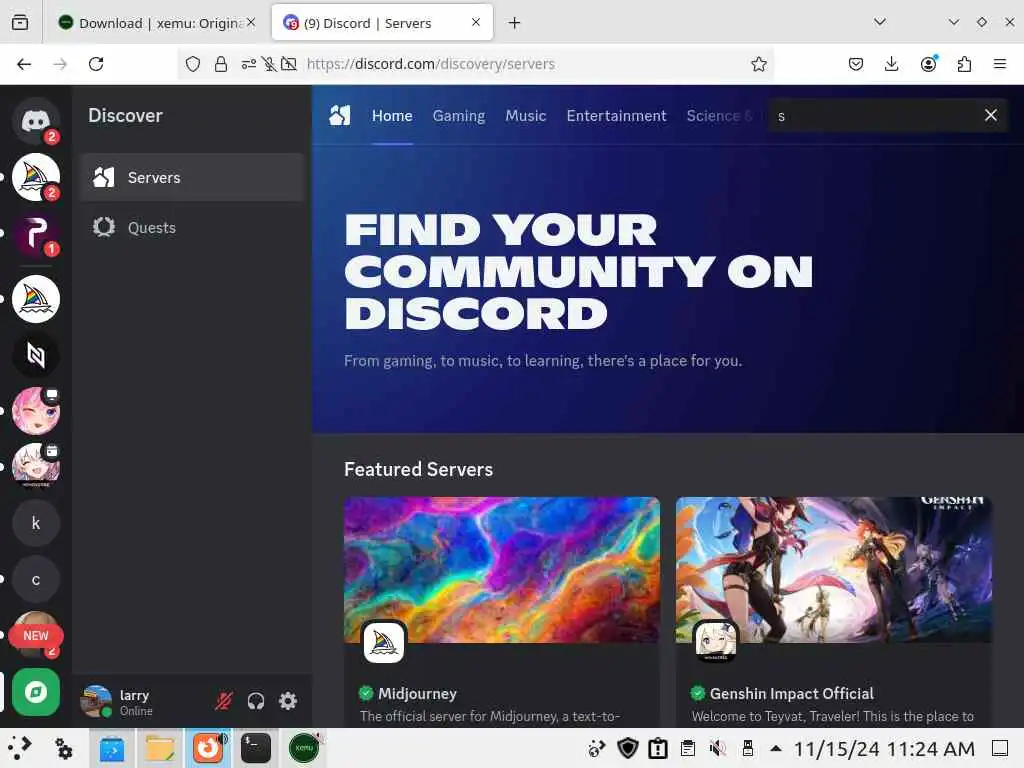Open the Pocket save icon
The width and height of the screenshot is (1024, 768).
[856, 64]
